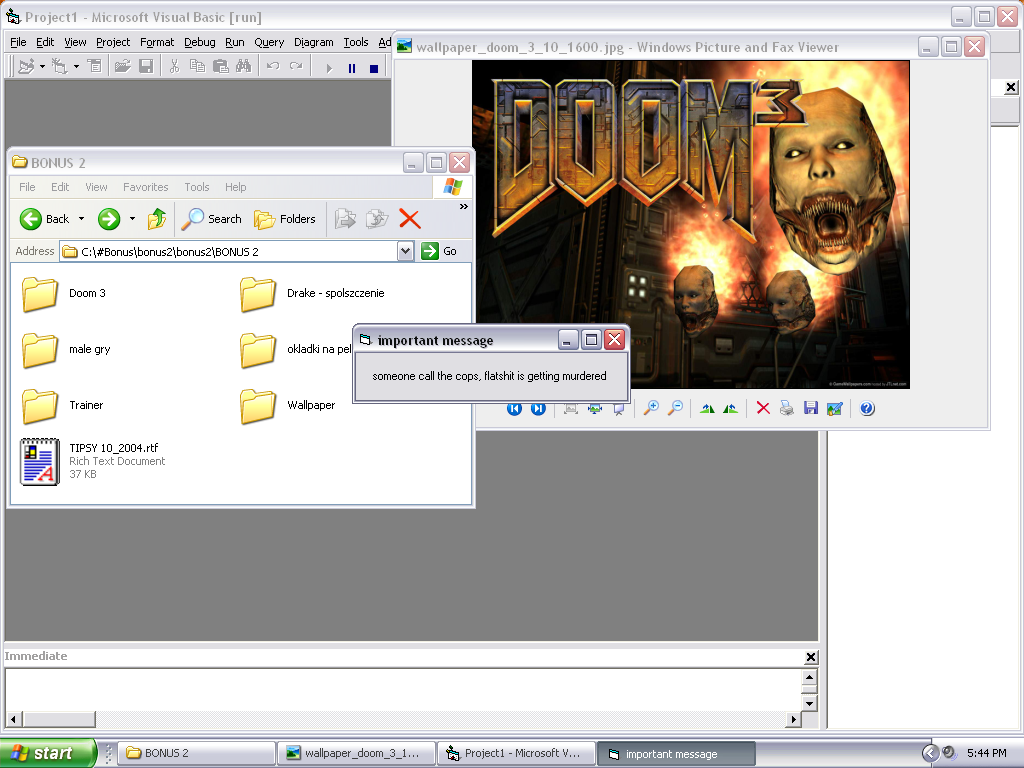Open the Diagram menu in Visual Basic
Screen dimensions: 1024x768
[x=313, y=42]
